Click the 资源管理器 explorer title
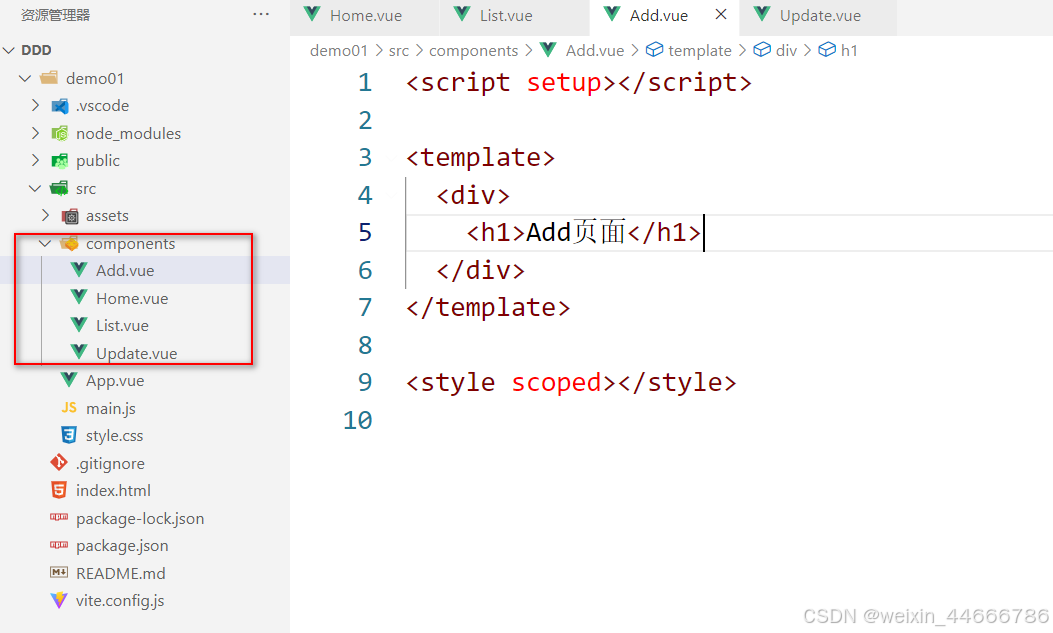Screen dimensions: 1053x633 (55, 15)
